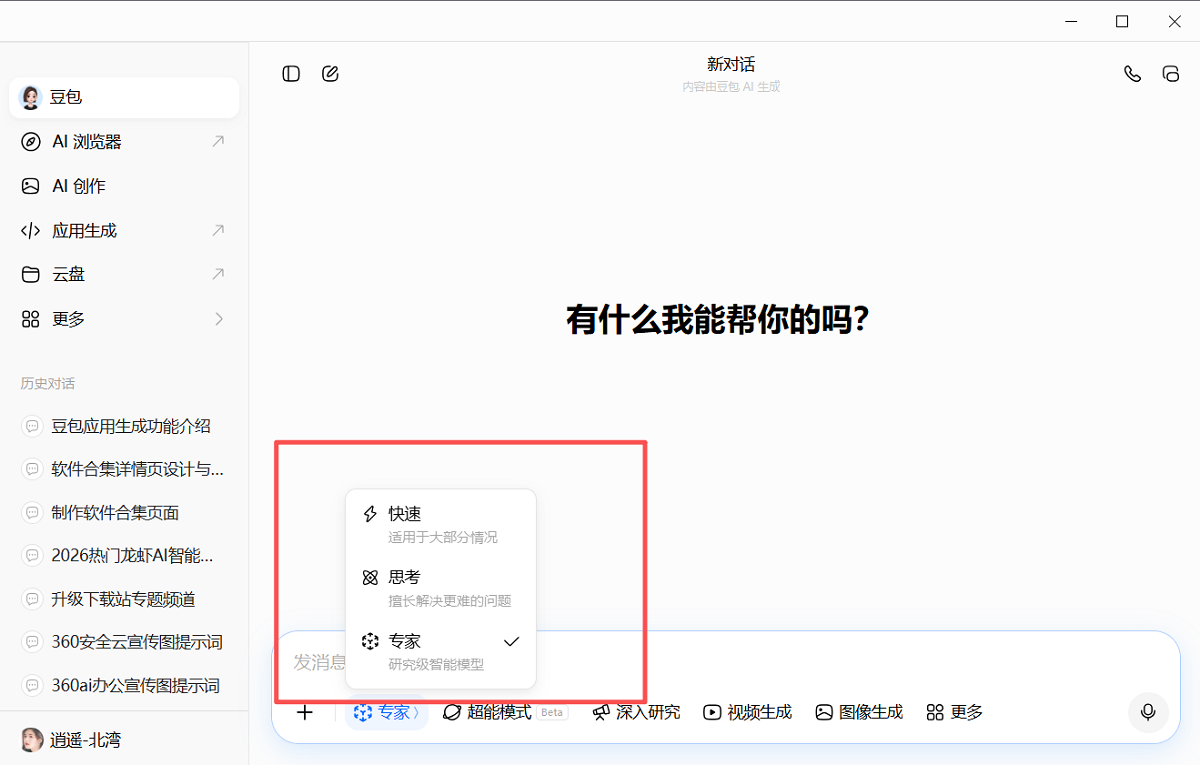Click the window layout icon at top right
This screenshot has width=1200, height=765.
(1170, 74)
